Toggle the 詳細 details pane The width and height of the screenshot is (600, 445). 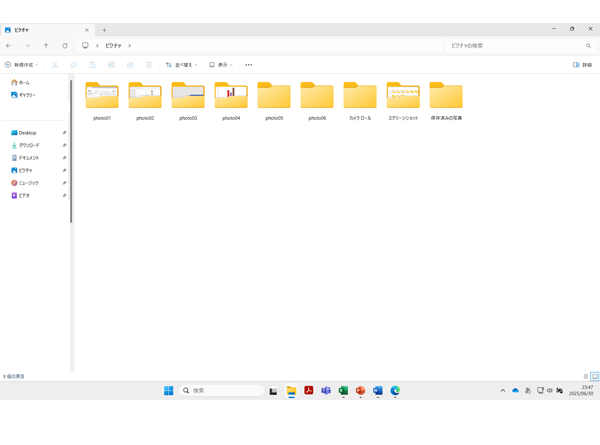pos(582,65)
